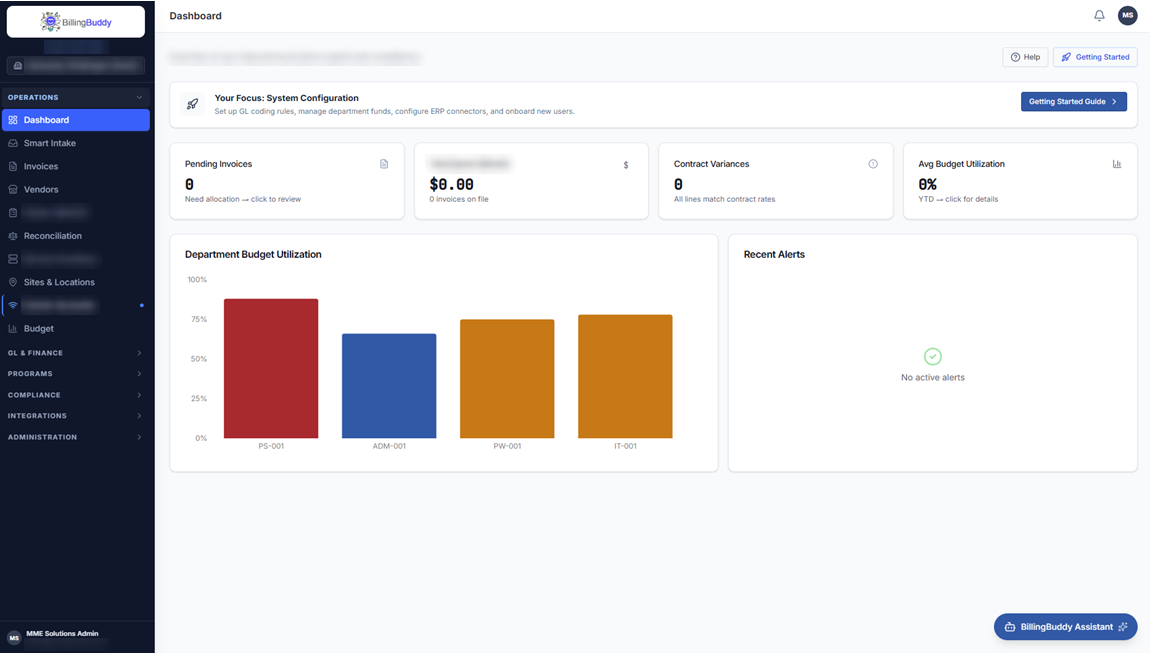1151x653 pixels.
Task: Collapse the Operations section
Action: click(75, 98)
